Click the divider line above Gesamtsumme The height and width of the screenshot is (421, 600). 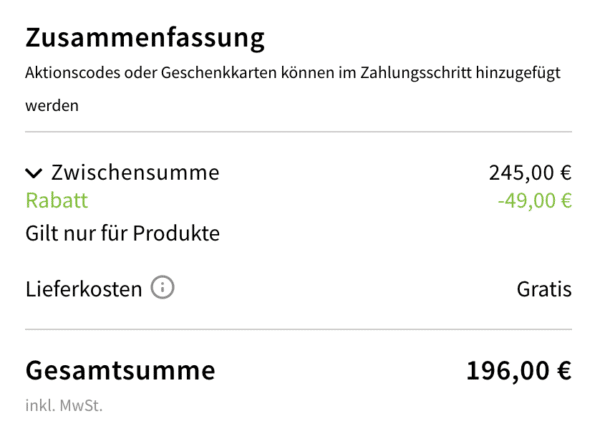coord(298,329)
